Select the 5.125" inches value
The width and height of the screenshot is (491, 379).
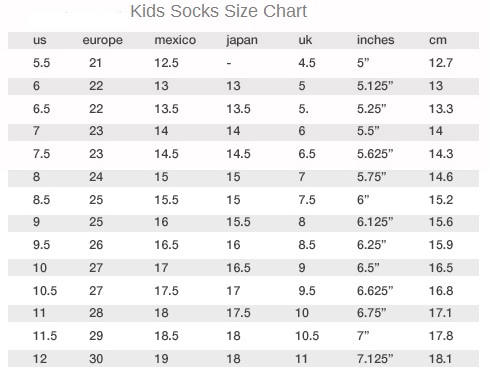tap(375, 86)
